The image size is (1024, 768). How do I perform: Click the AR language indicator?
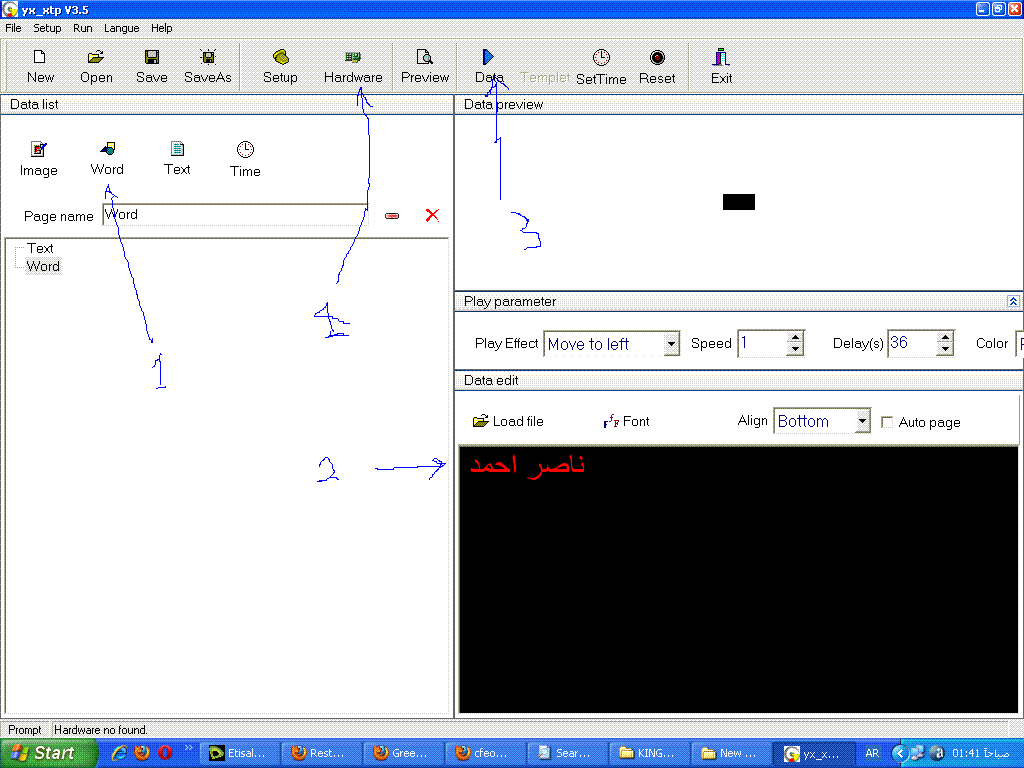pos(872,753)
